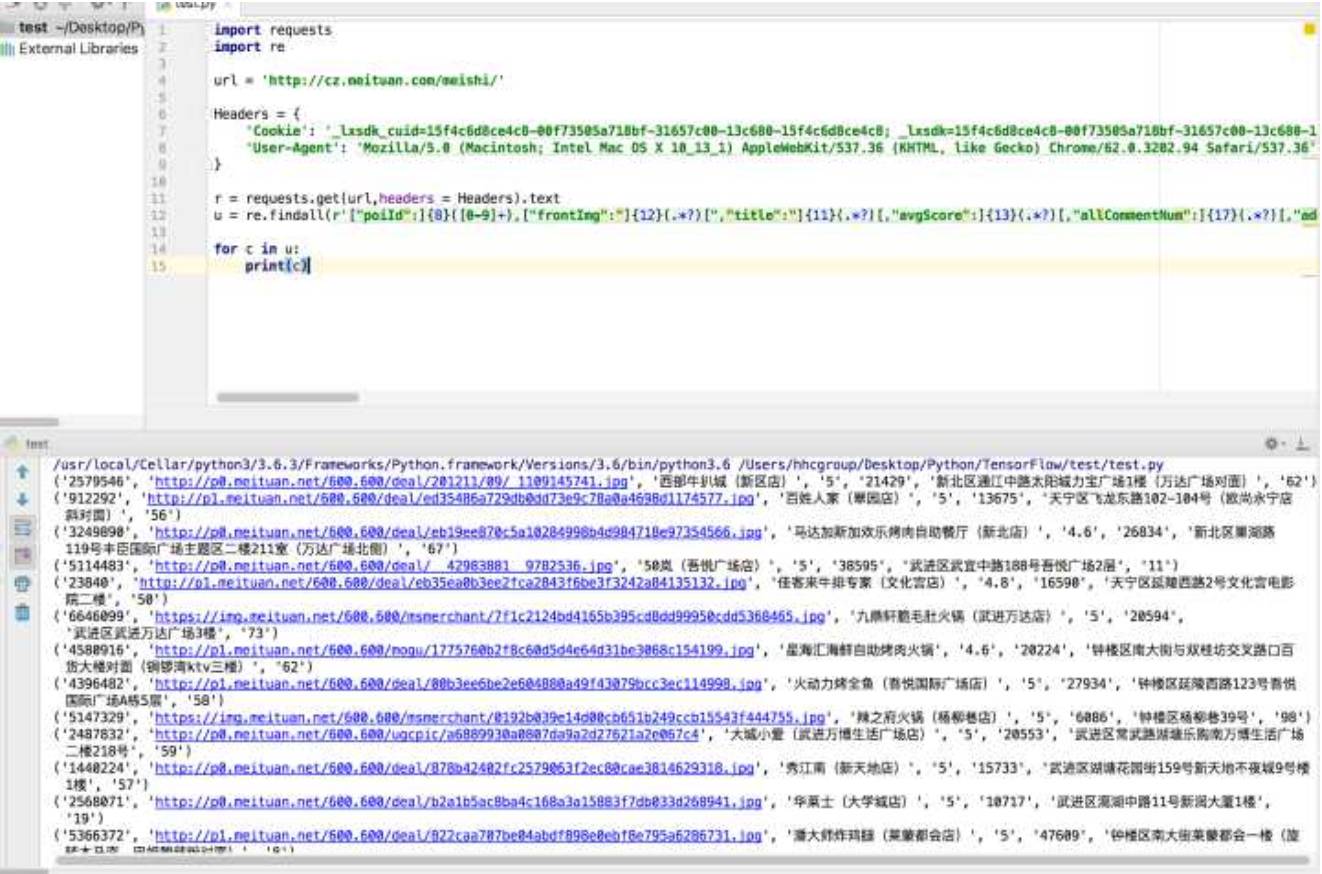The image size is (1322, 874).
Task: Expand External Libraries in the project tree
Action: (78, 48)
